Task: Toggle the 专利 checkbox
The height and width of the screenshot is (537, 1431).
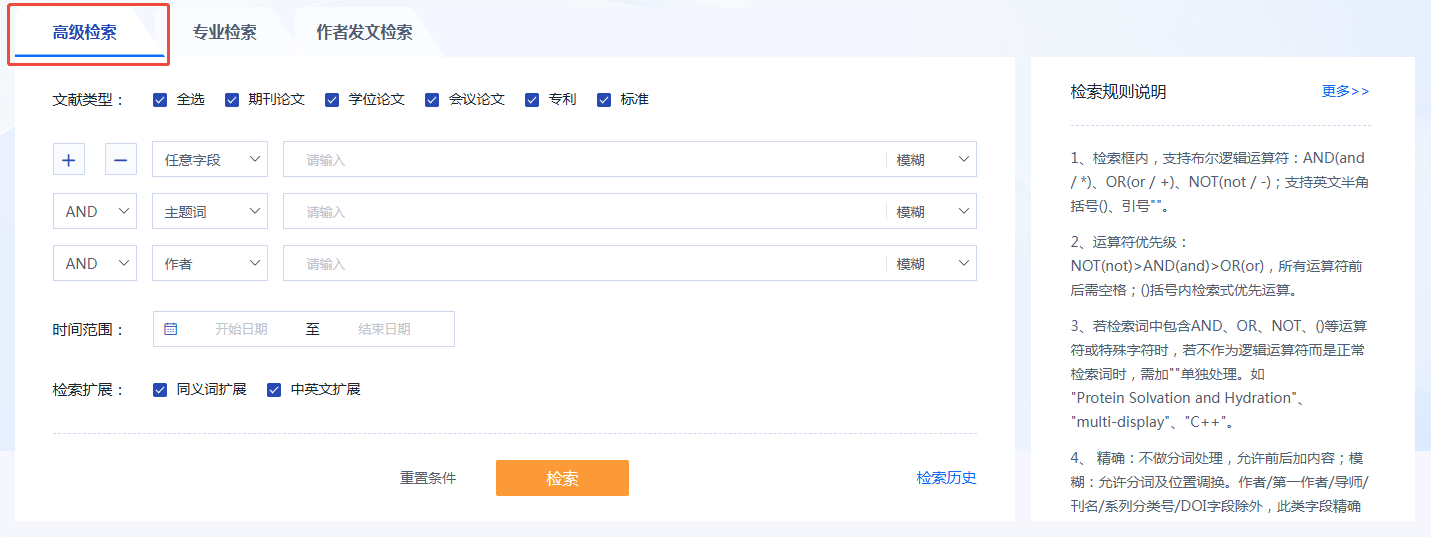Action: (532, 100)
